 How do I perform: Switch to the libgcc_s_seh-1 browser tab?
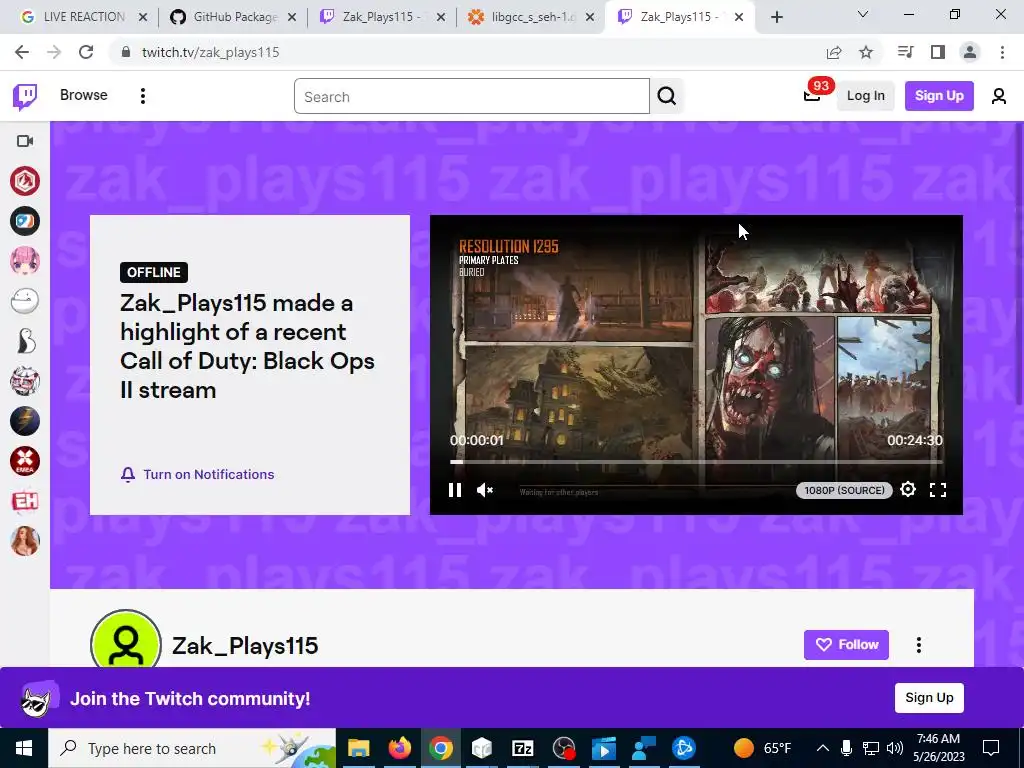[x=533, y=17]
